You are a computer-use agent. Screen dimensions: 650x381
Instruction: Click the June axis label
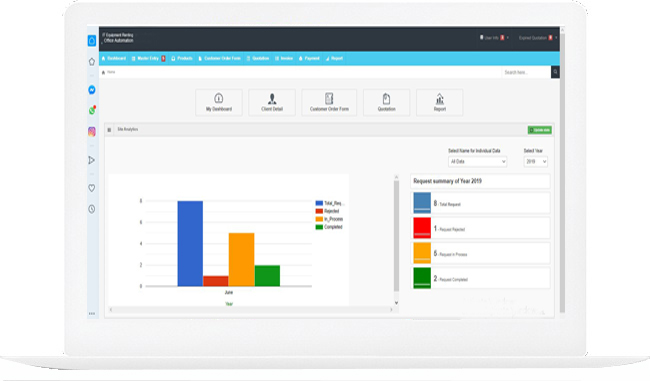pos(229,292)
